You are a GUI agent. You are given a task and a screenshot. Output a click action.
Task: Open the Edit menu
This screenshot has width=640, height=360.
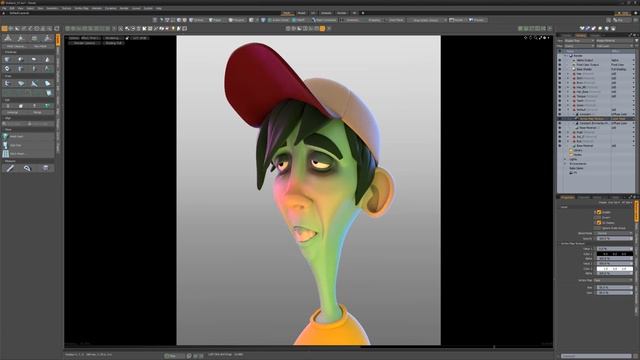[12, 8]
